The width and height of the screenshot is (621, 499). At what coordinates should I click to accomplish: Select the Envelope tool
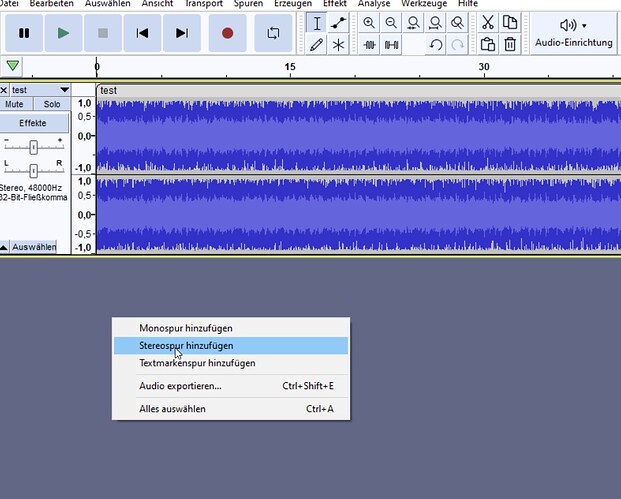click(338, 23)
